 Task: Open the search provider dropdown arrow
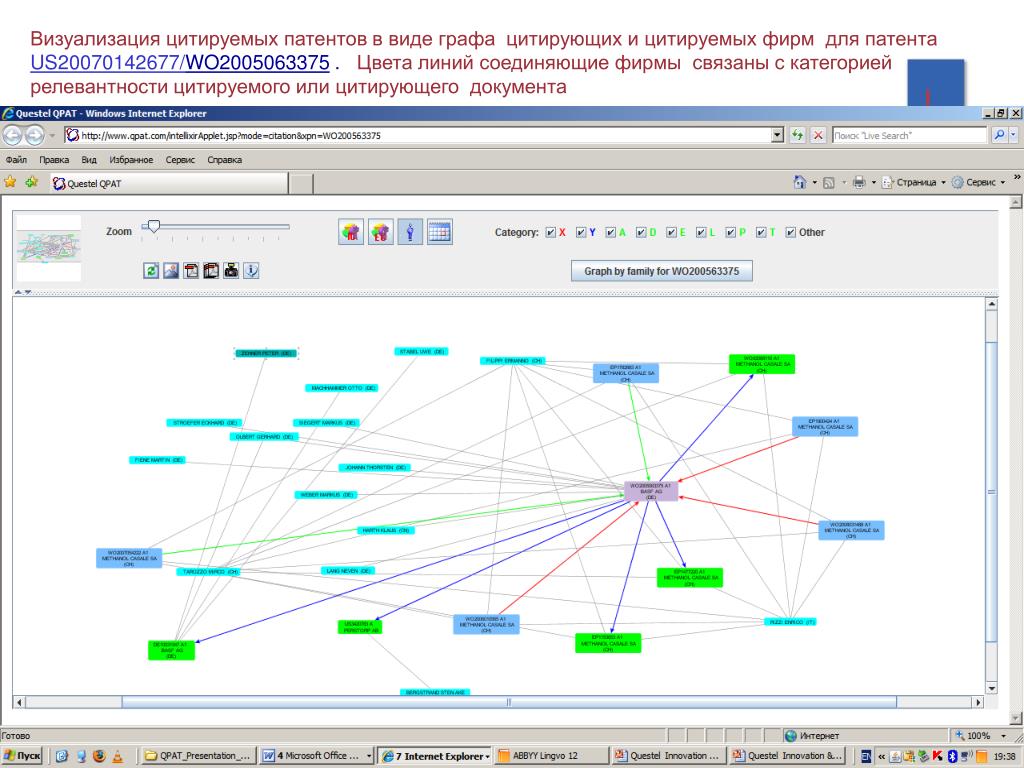click(1014, 135)
